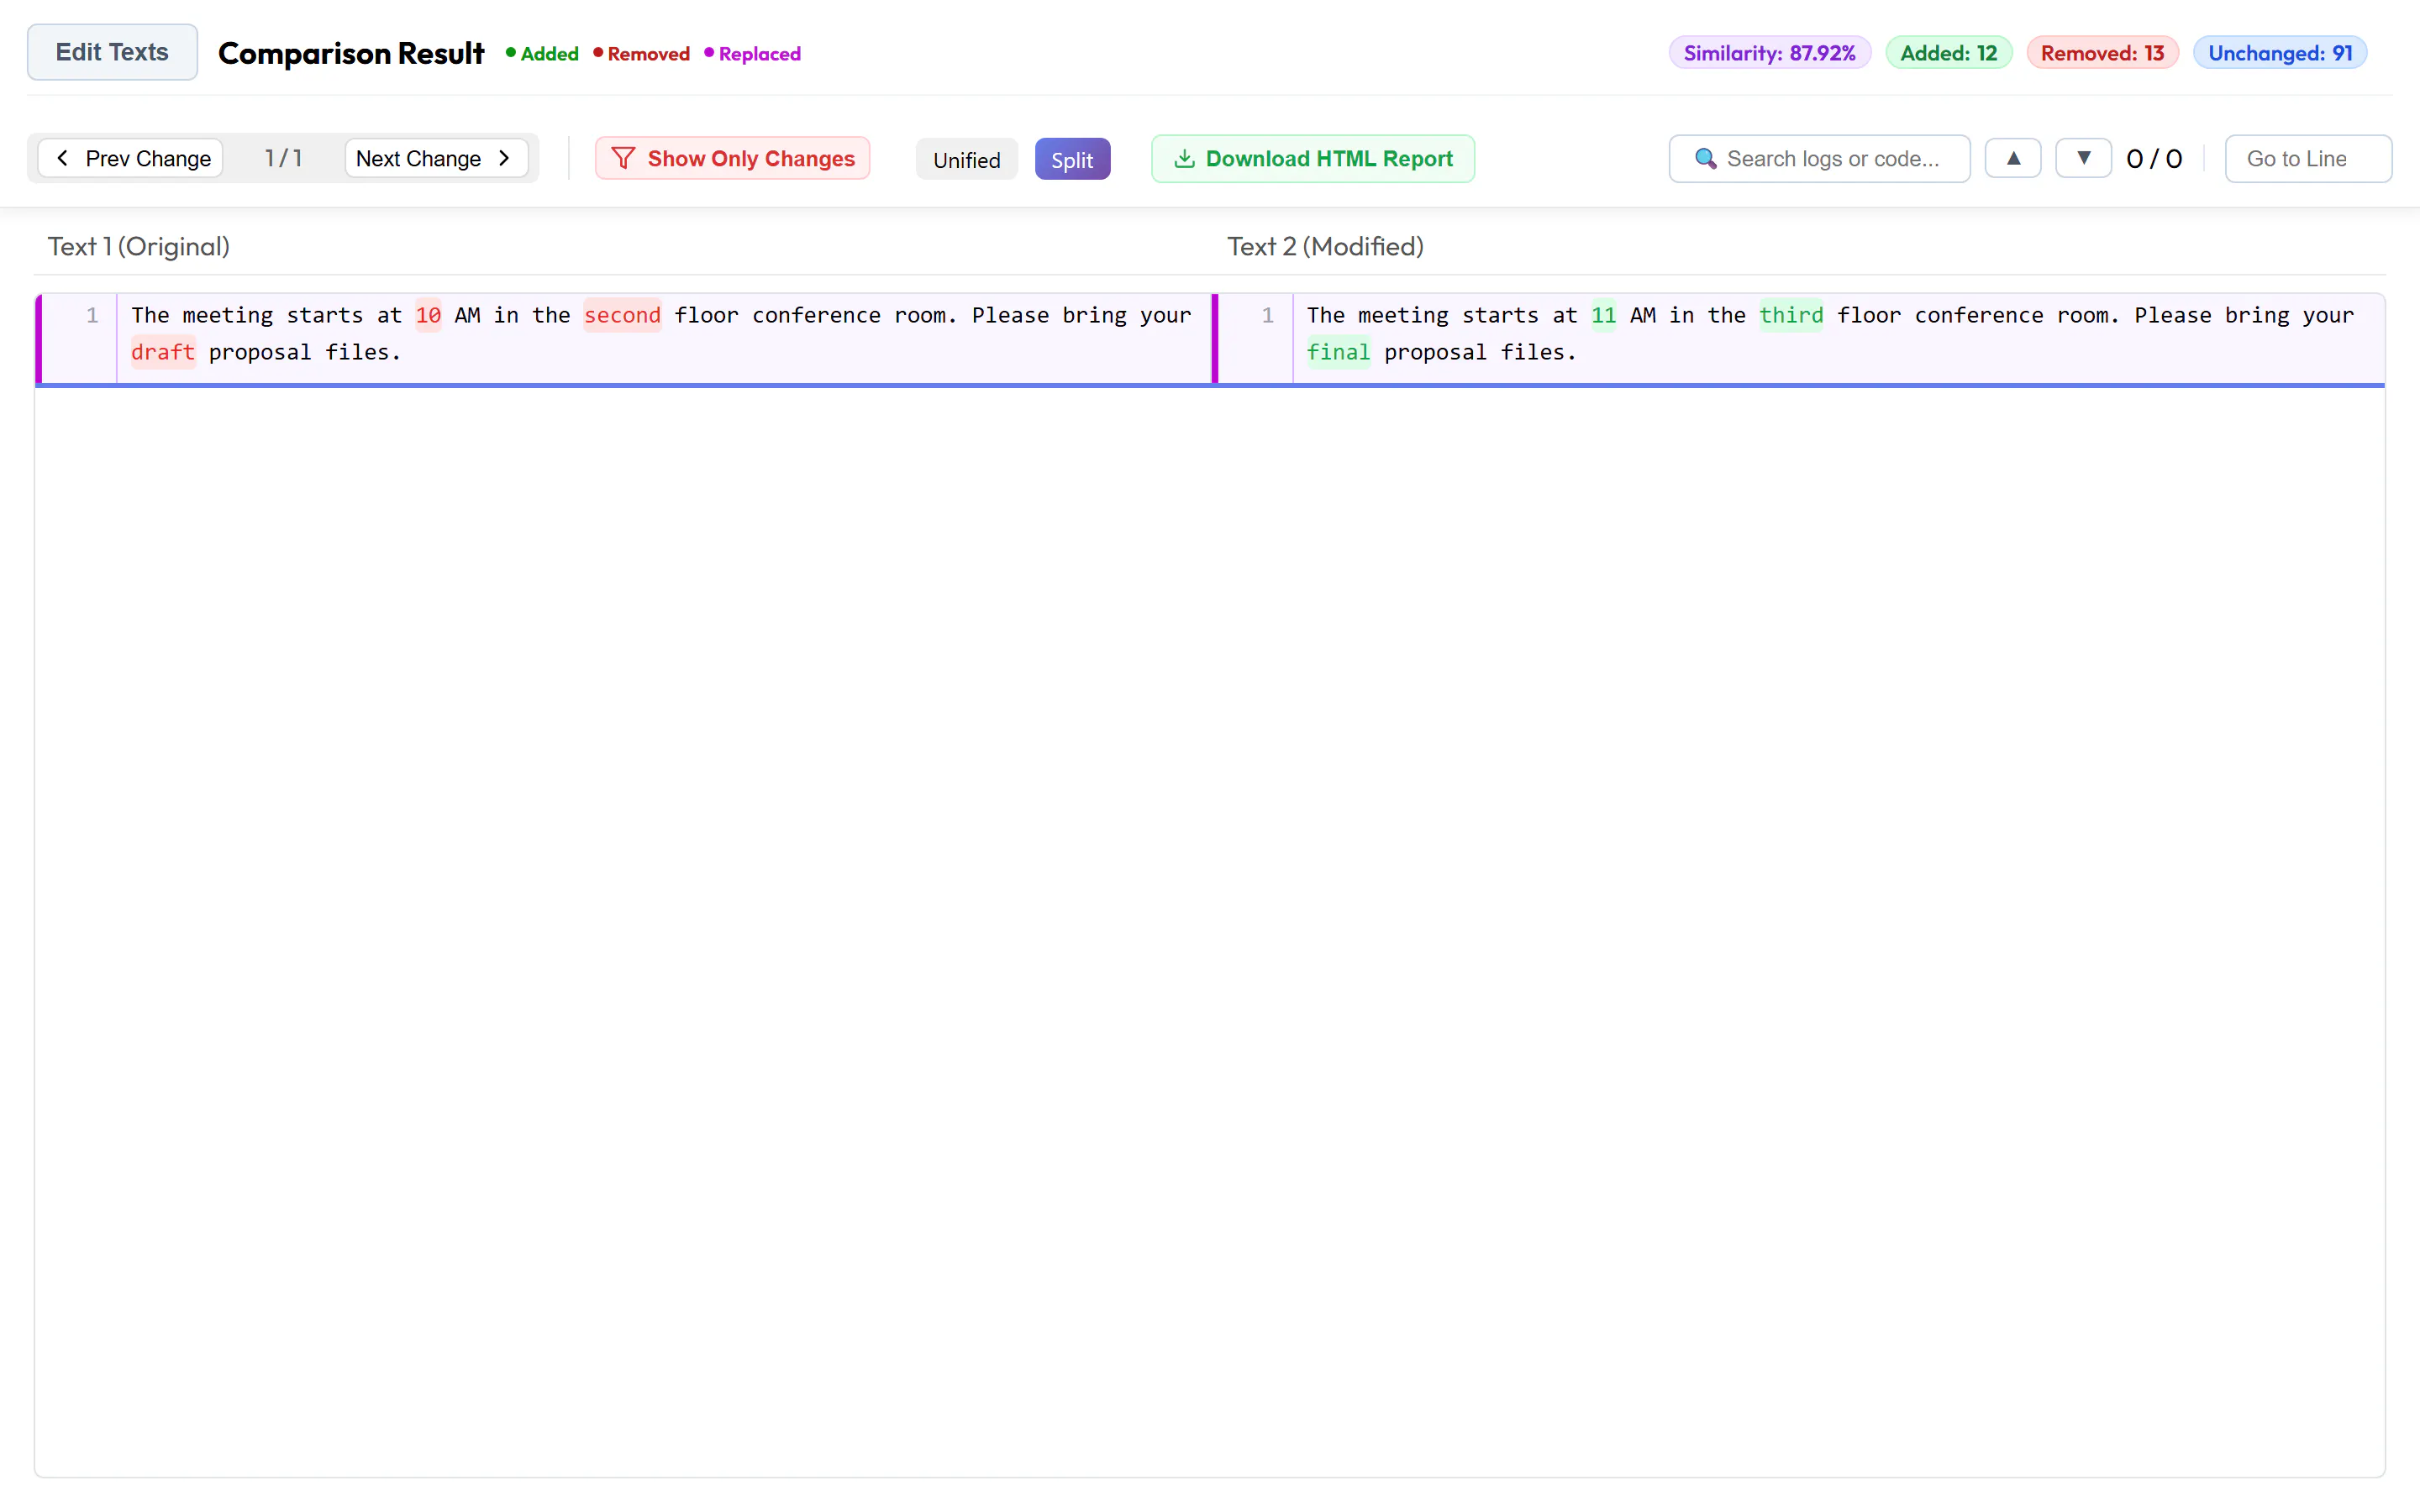This screenshot has height=1512, width=2420.
Task: Click the Similarity 87.92% badge
Action: point(1769,53)
